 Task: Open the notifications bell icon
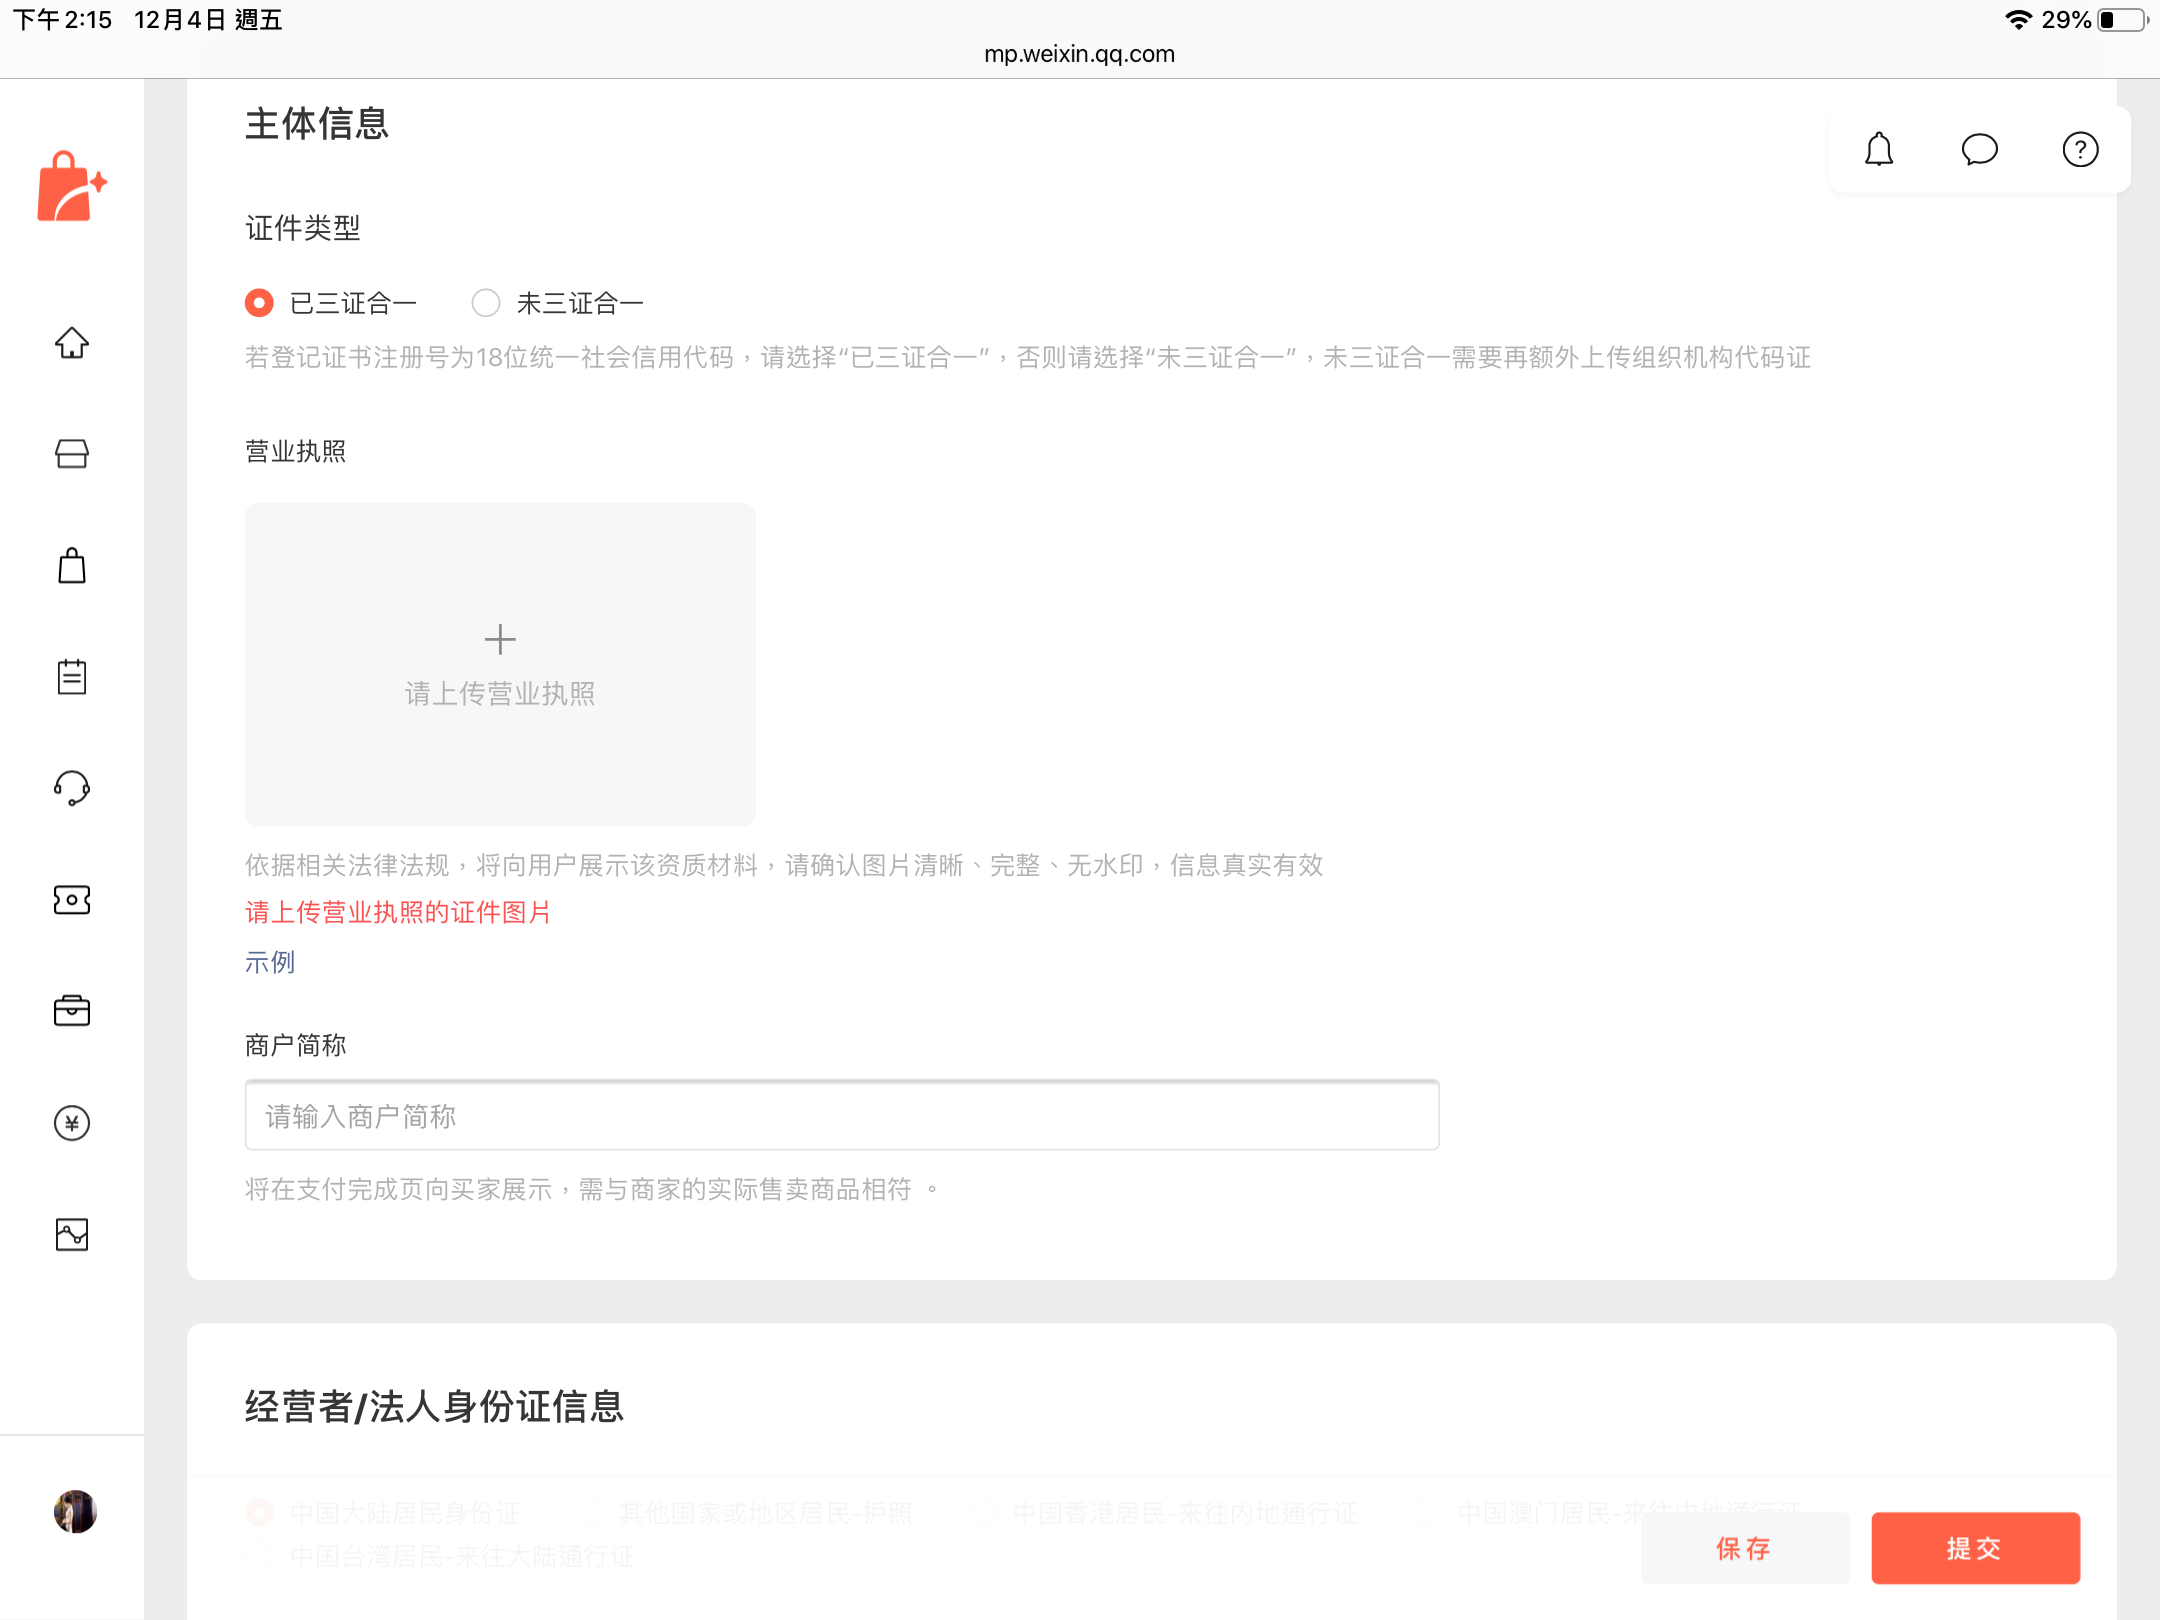pos(1879,150)
